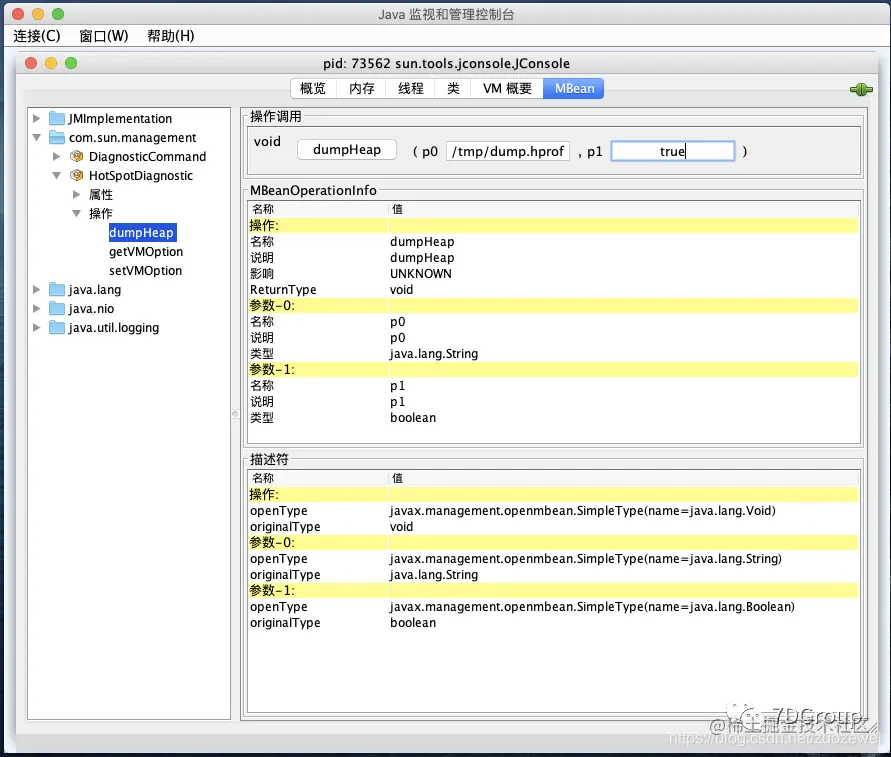Select getVMOption in the tree
This screenshot has height=757, width=891.
pos(146,251)
